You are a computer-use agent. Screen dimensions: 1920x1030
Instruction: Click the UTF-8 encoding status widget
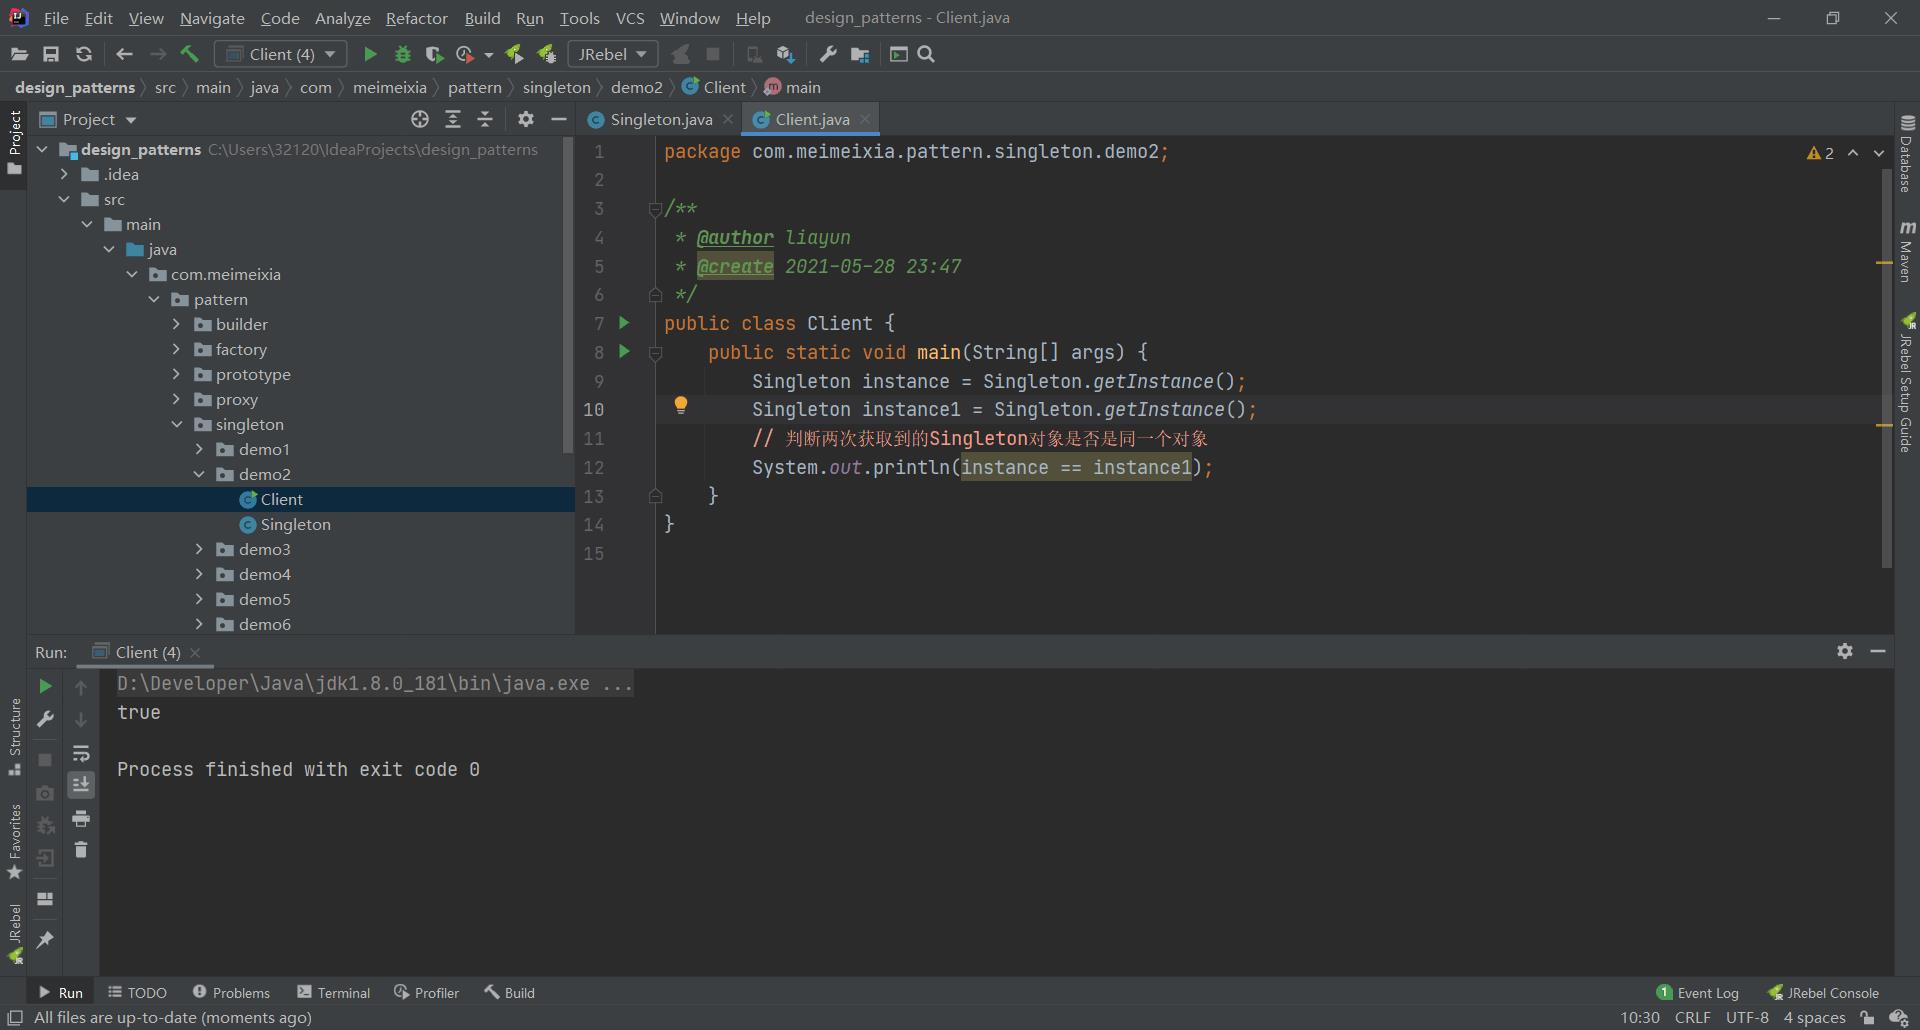click(x=1747, y=1017)
